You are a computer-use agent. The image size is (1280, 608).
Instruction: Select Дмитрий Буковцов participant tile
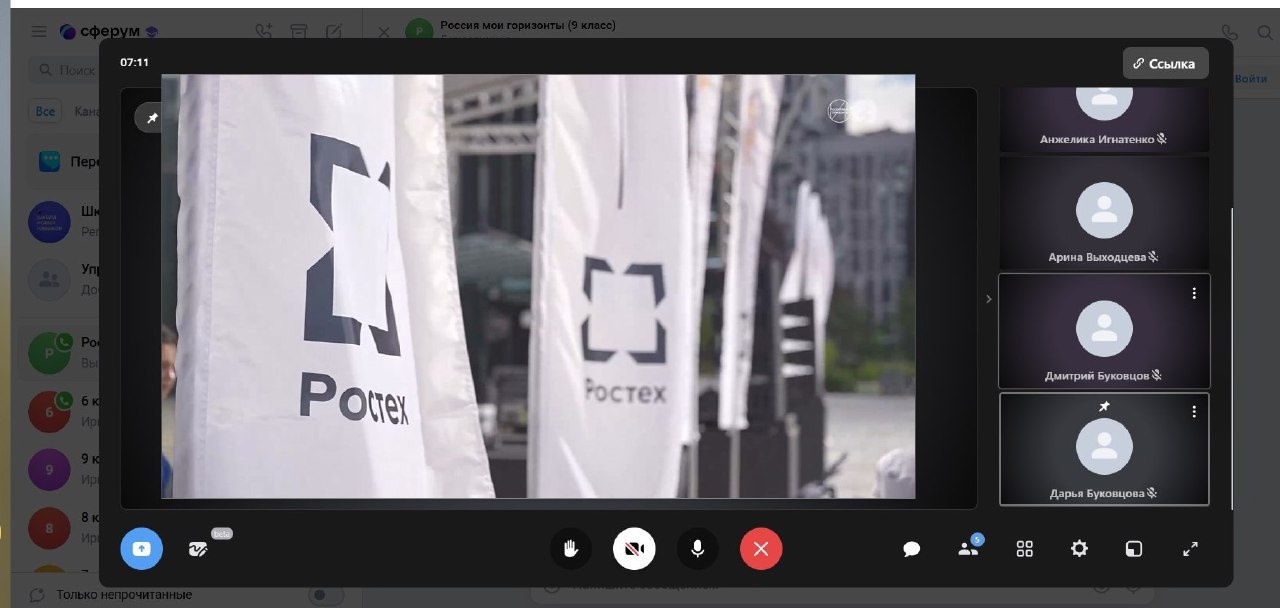(1104, 331)
